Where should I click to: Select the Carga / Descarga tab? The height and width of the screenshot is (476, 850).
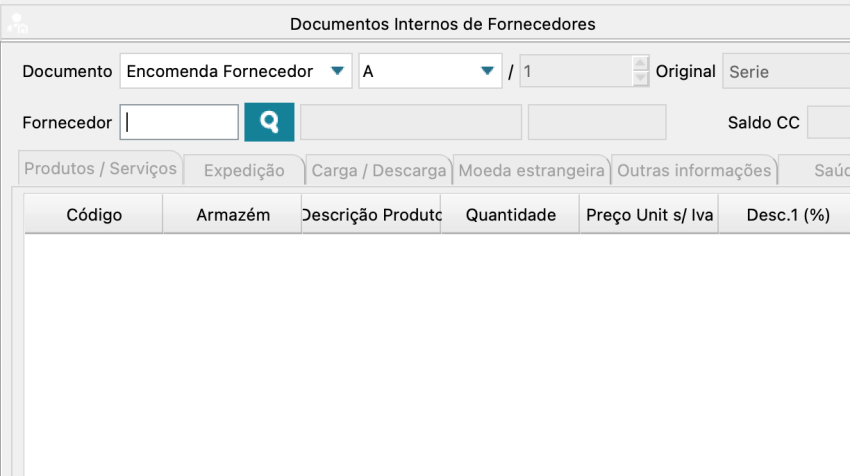(378, 171)
